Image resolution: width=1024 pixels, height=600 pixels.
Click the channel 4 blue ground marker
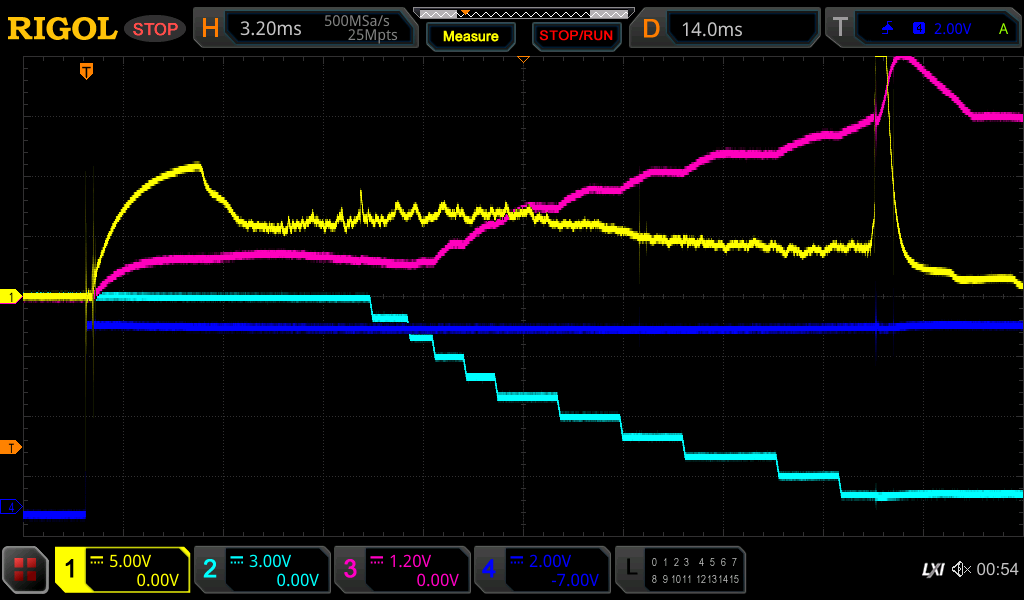pos(12,508)
